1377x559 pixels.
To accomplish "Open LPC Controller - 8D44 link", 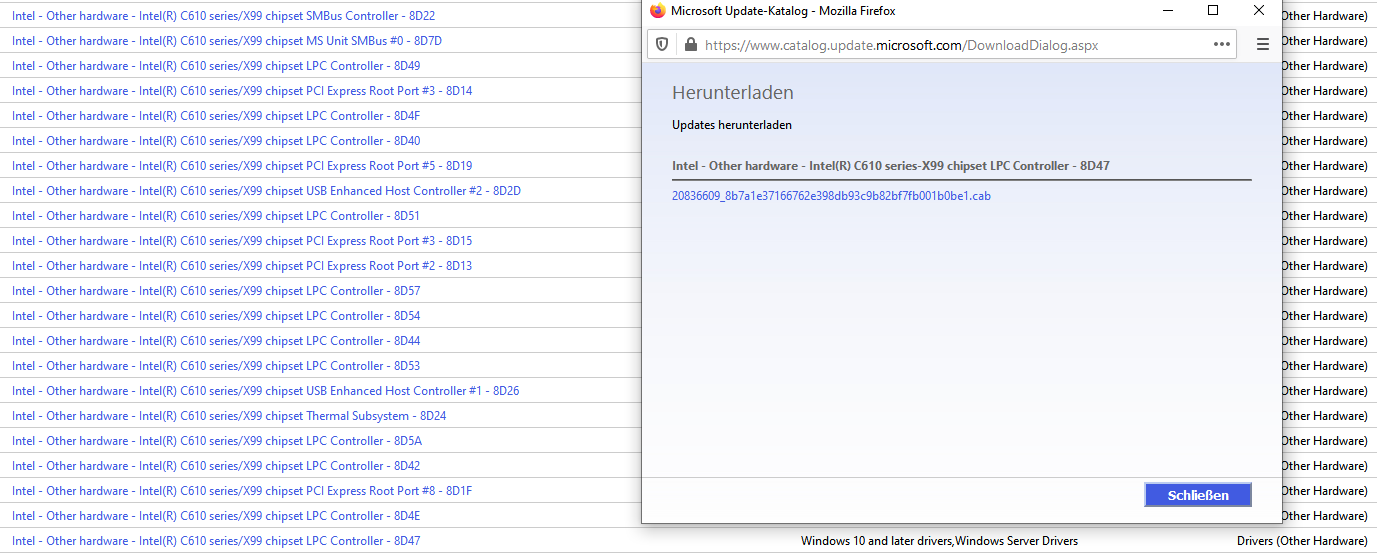I will coord(216,341).
